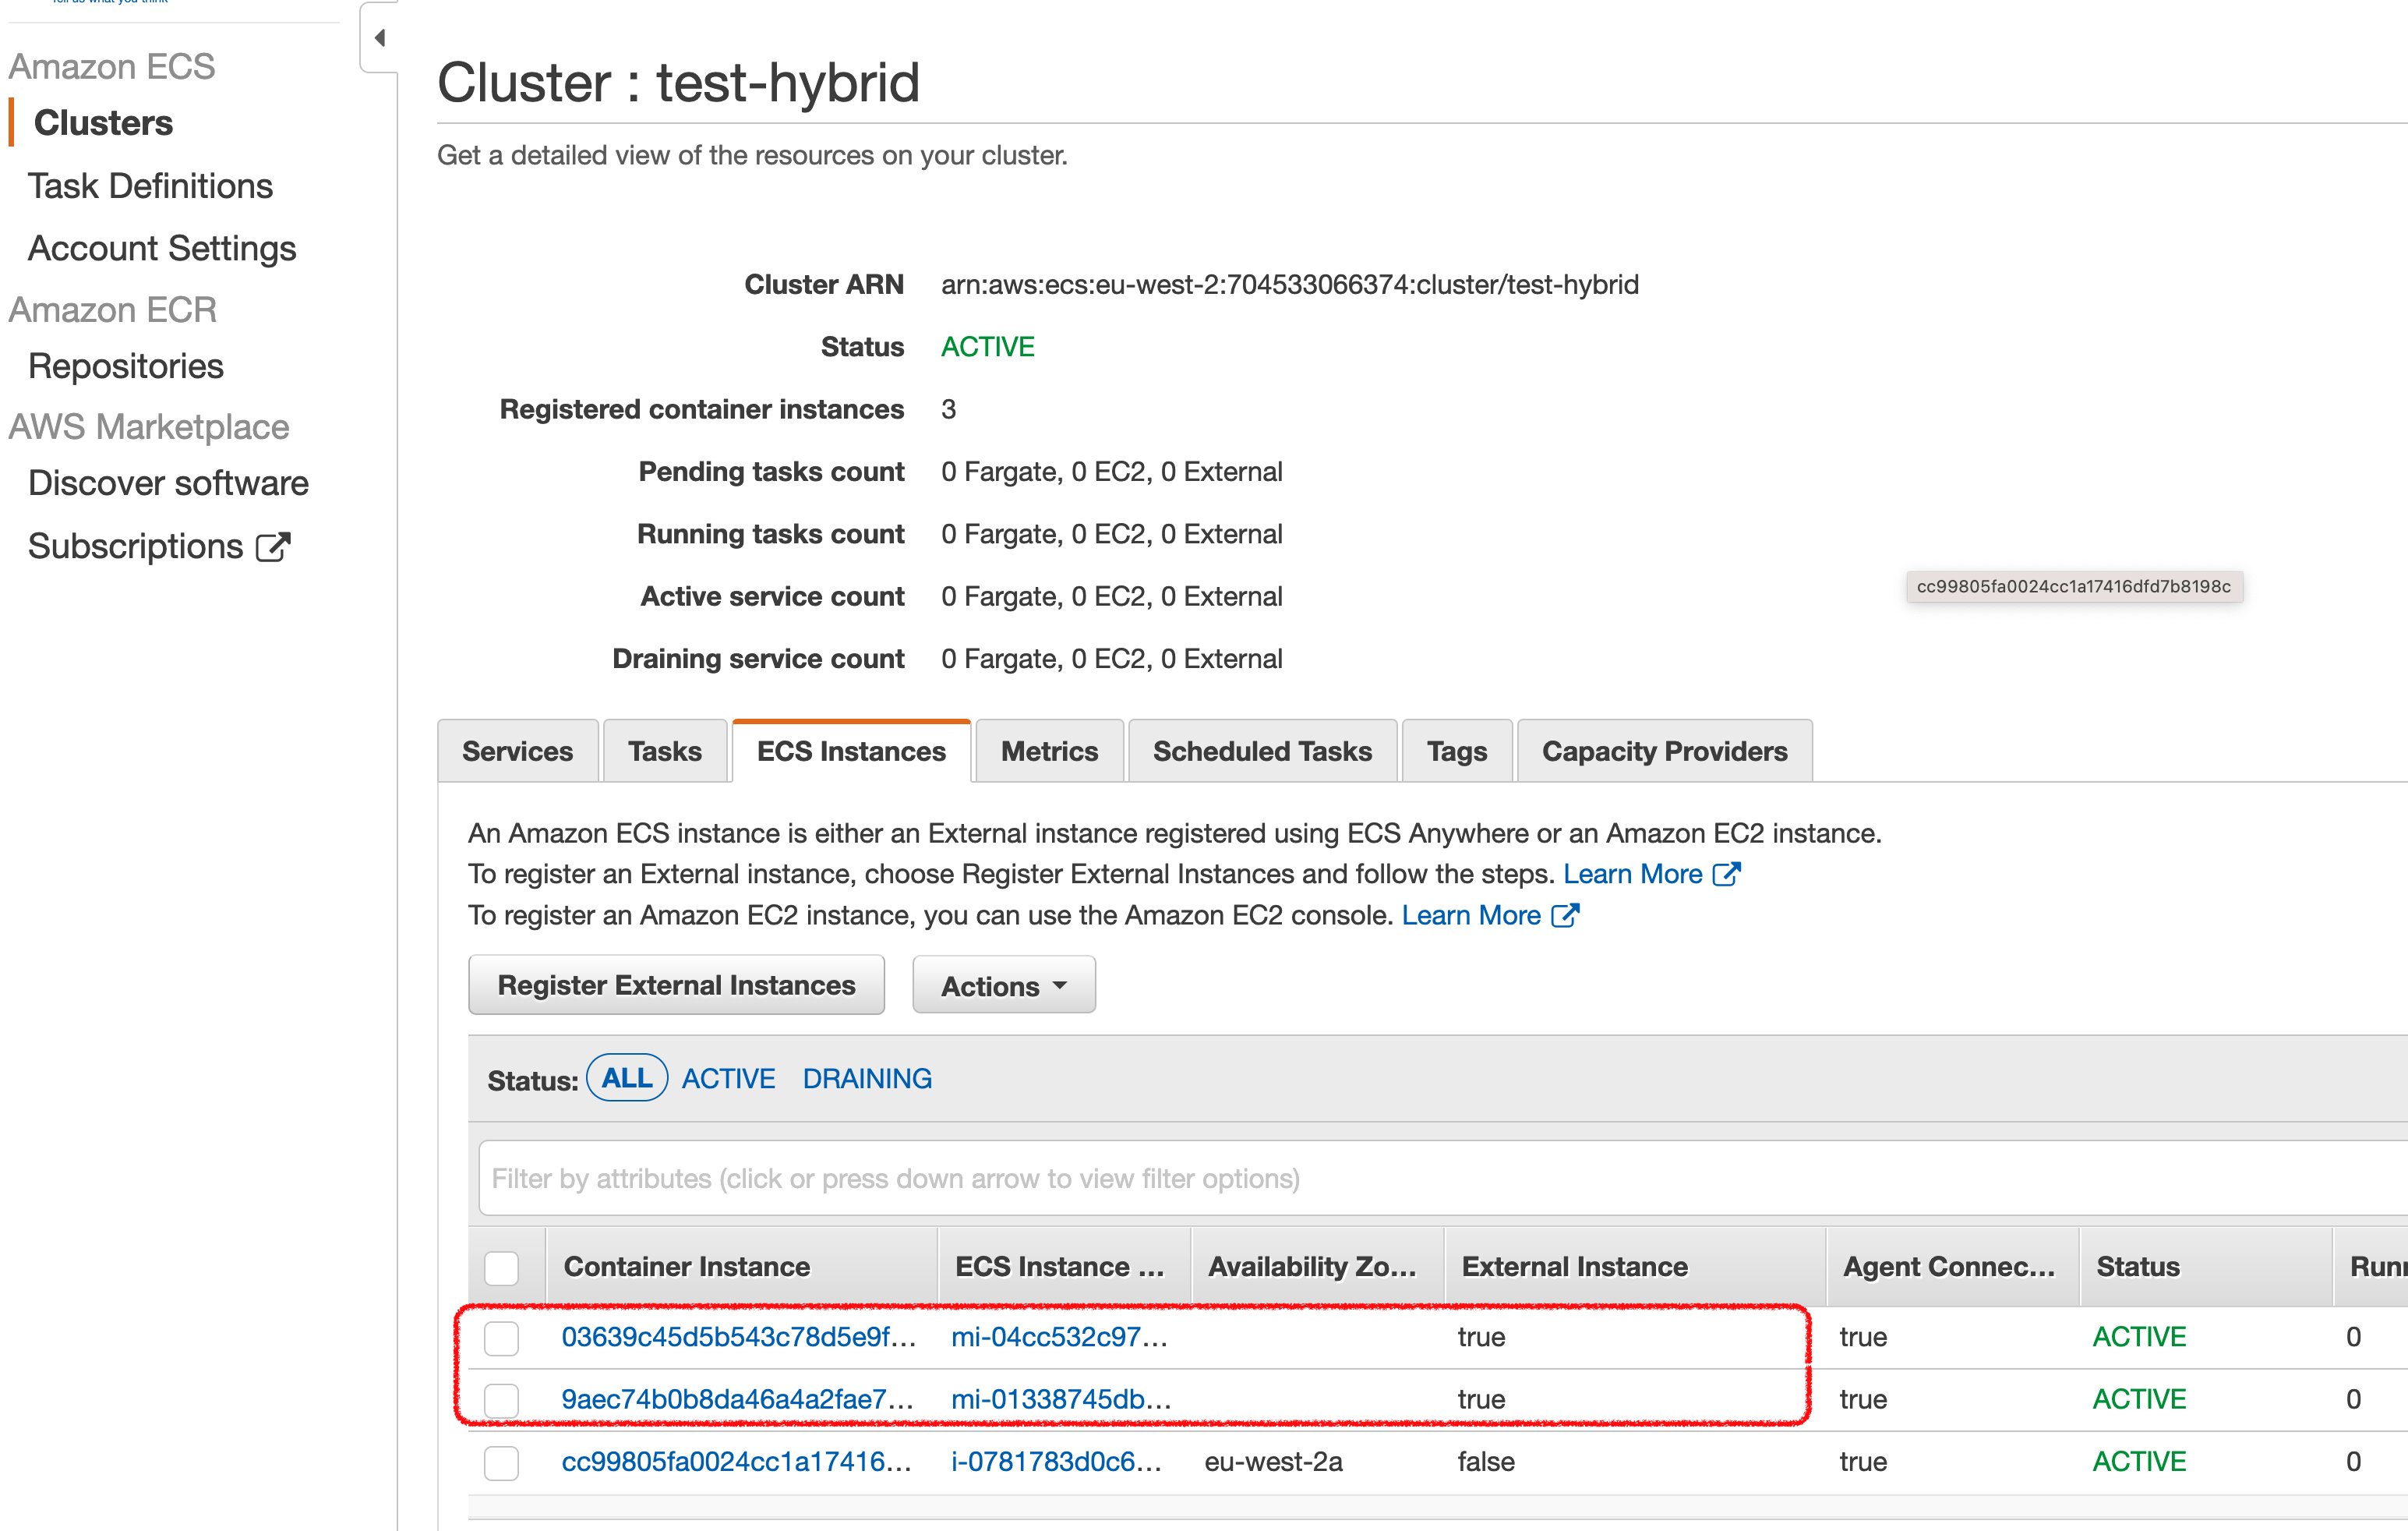Click external link icon after first Learn More
Screen dimensions: 2408x1531
[1727, 874]
